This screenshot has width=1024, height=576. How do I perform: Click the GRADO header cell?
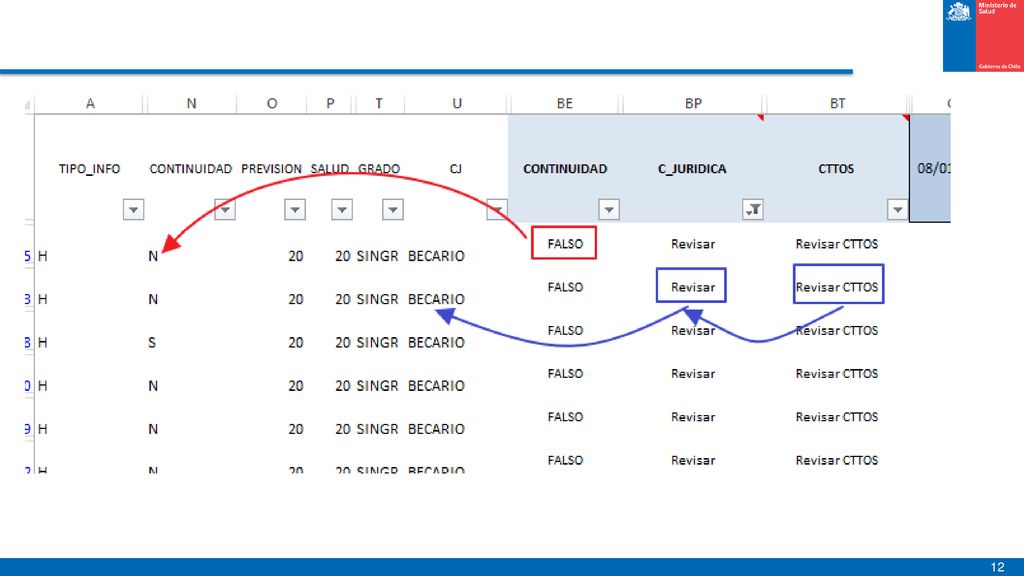click(x=379, y=168)
